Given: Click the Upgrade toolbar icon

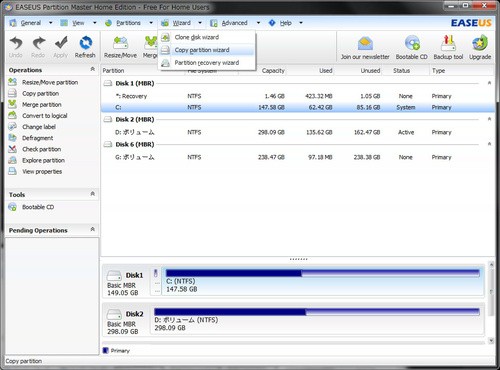Looking at the screenshot, I should click(480, 43).
